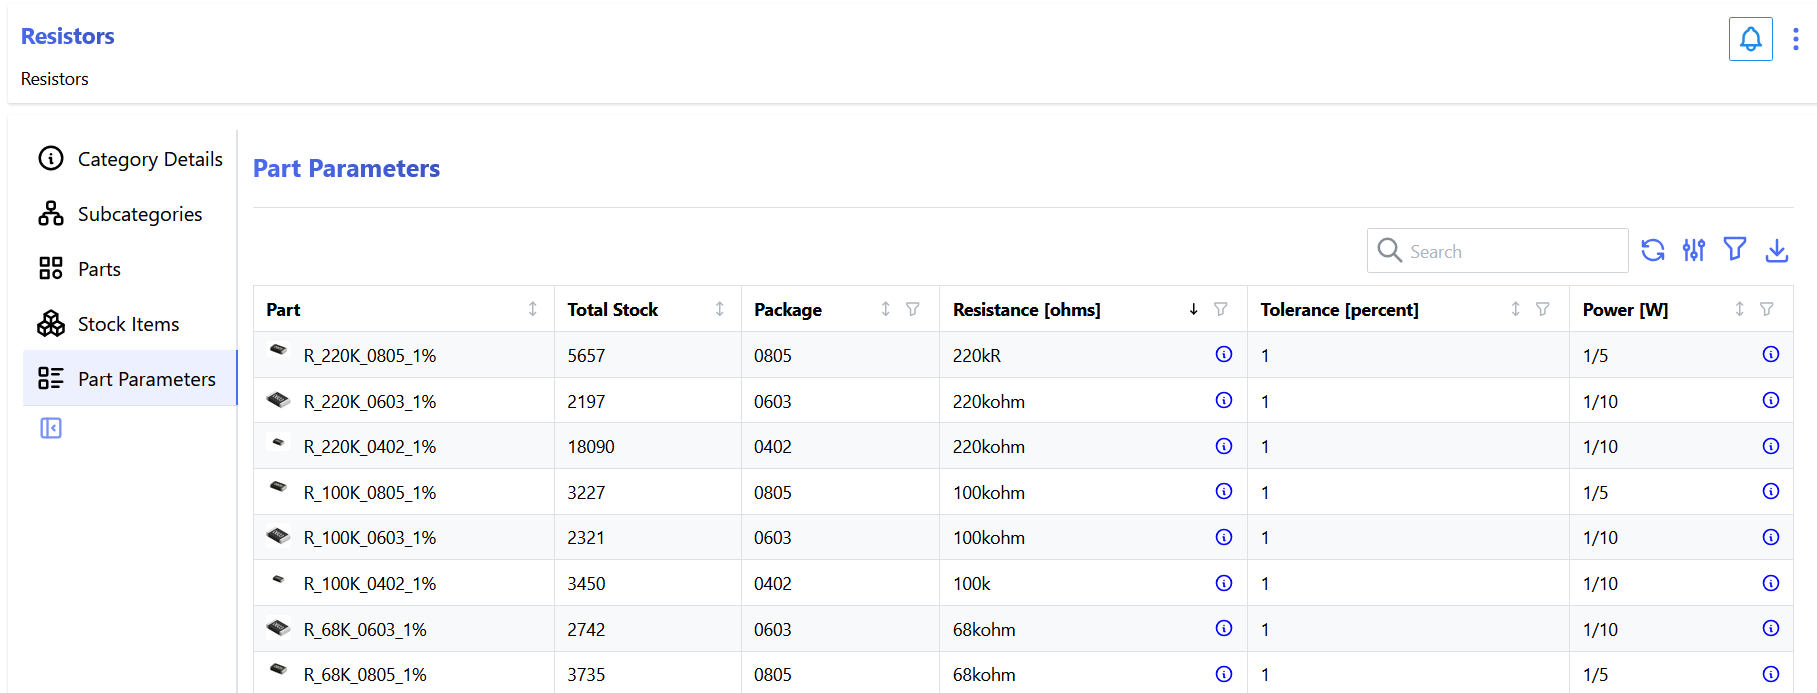Filter the Resistance [ohms] column
1817x693 pixels.
tap(1221, 309)
